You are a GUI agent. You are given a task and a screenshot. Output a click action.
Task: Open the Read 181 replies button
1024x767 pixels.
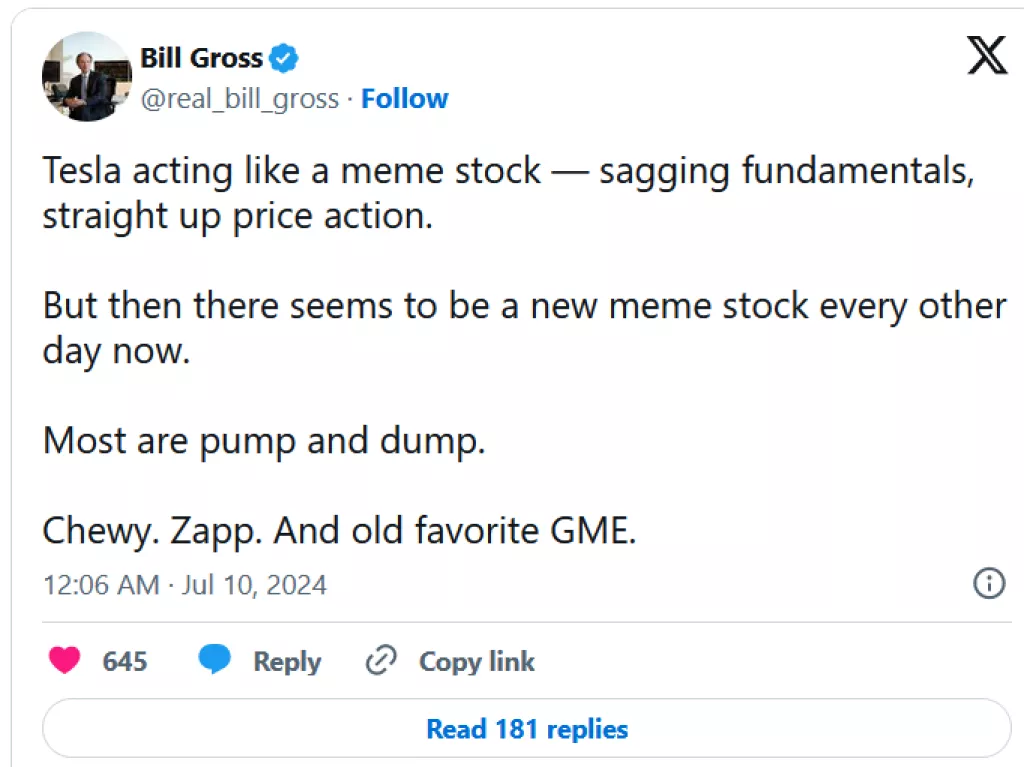click(526, 728)
